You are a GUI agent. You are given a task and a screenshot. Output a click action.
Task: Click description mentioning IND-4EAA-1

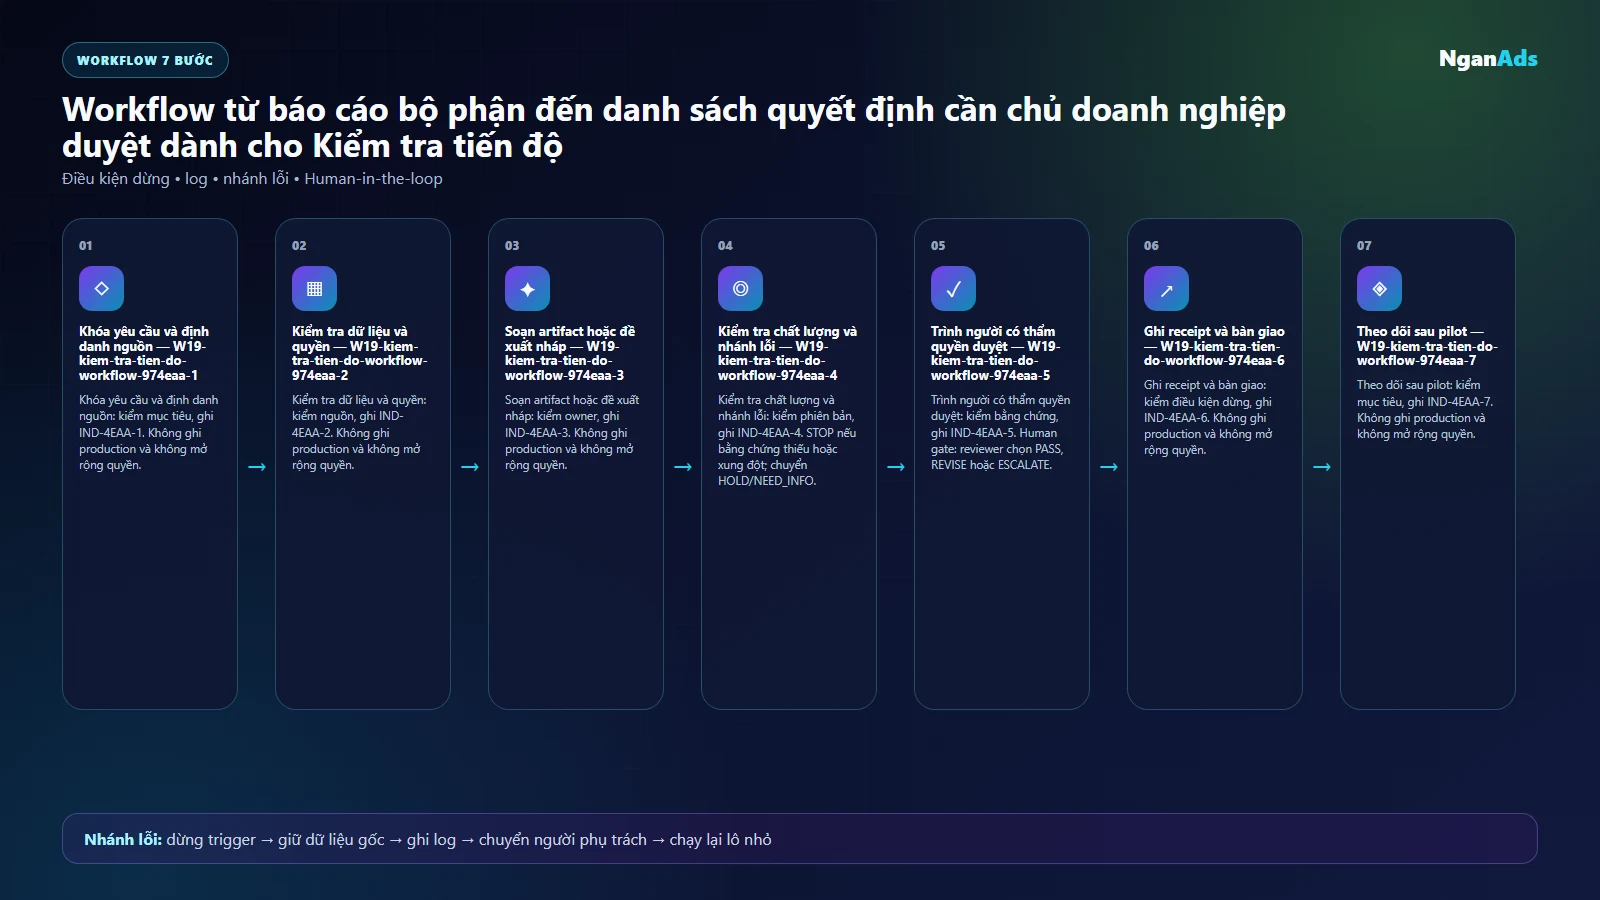click(149, 433)
